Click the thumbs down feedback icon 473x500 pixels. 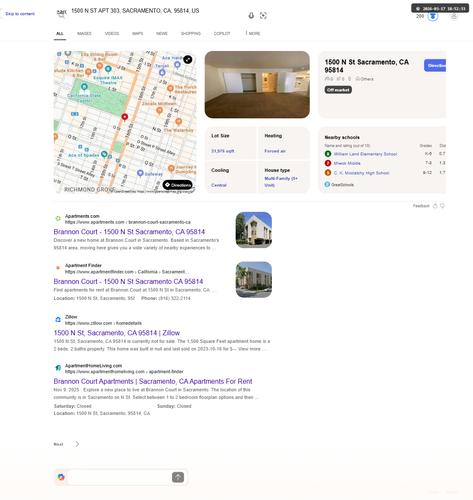pos(442,206)
